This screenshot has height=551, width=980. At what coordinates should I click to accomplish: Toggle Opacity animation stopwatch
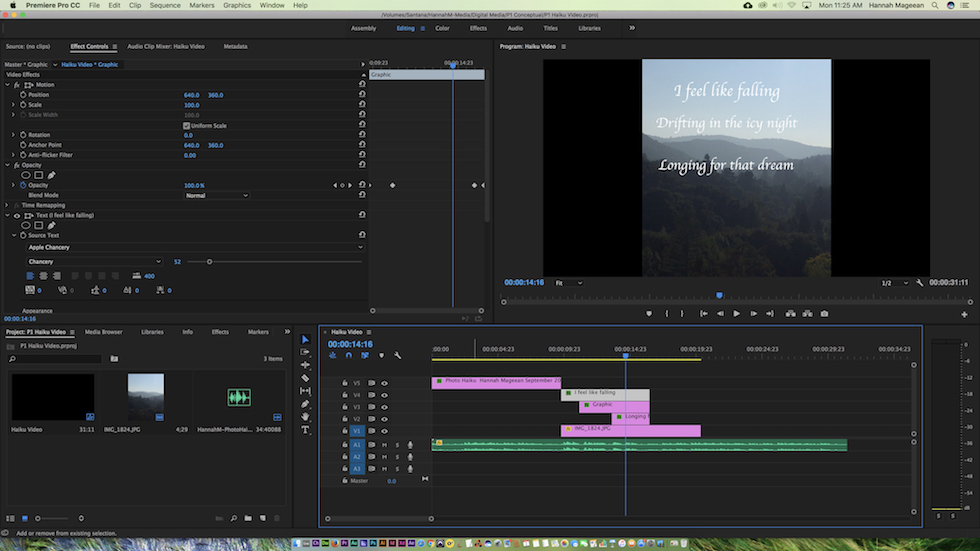pyautogui.click(x=23, y=185)
